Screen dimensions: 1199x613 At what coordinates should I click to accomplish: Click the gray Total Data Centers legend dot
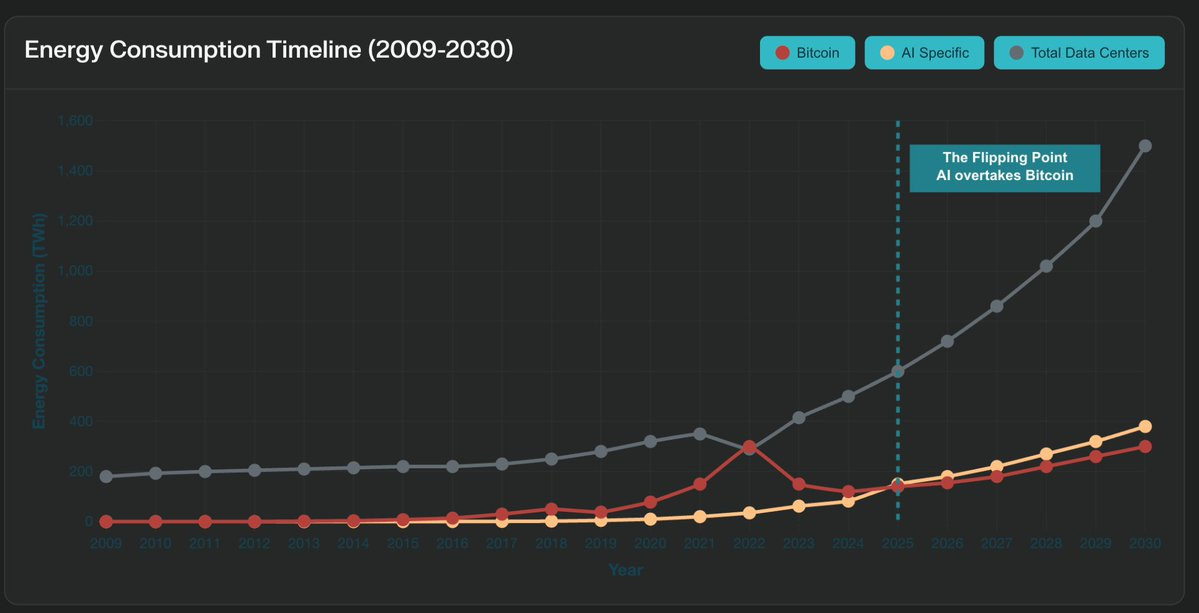[x=1016, y=53]
